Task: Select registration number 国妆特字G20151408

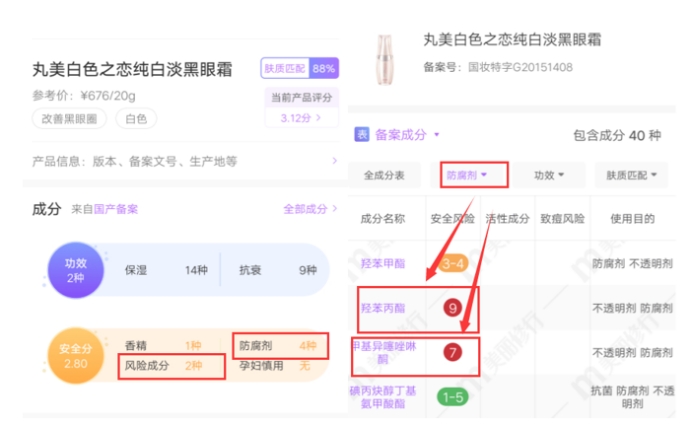Action: tap(520, 67)
